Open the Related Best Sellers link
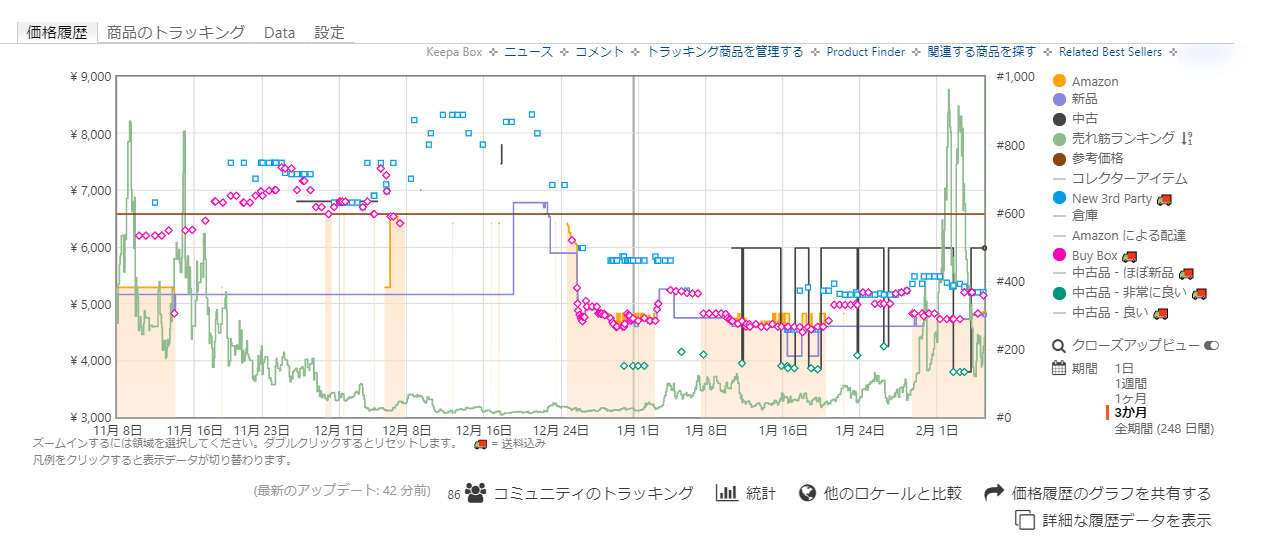 (1110, 52)
